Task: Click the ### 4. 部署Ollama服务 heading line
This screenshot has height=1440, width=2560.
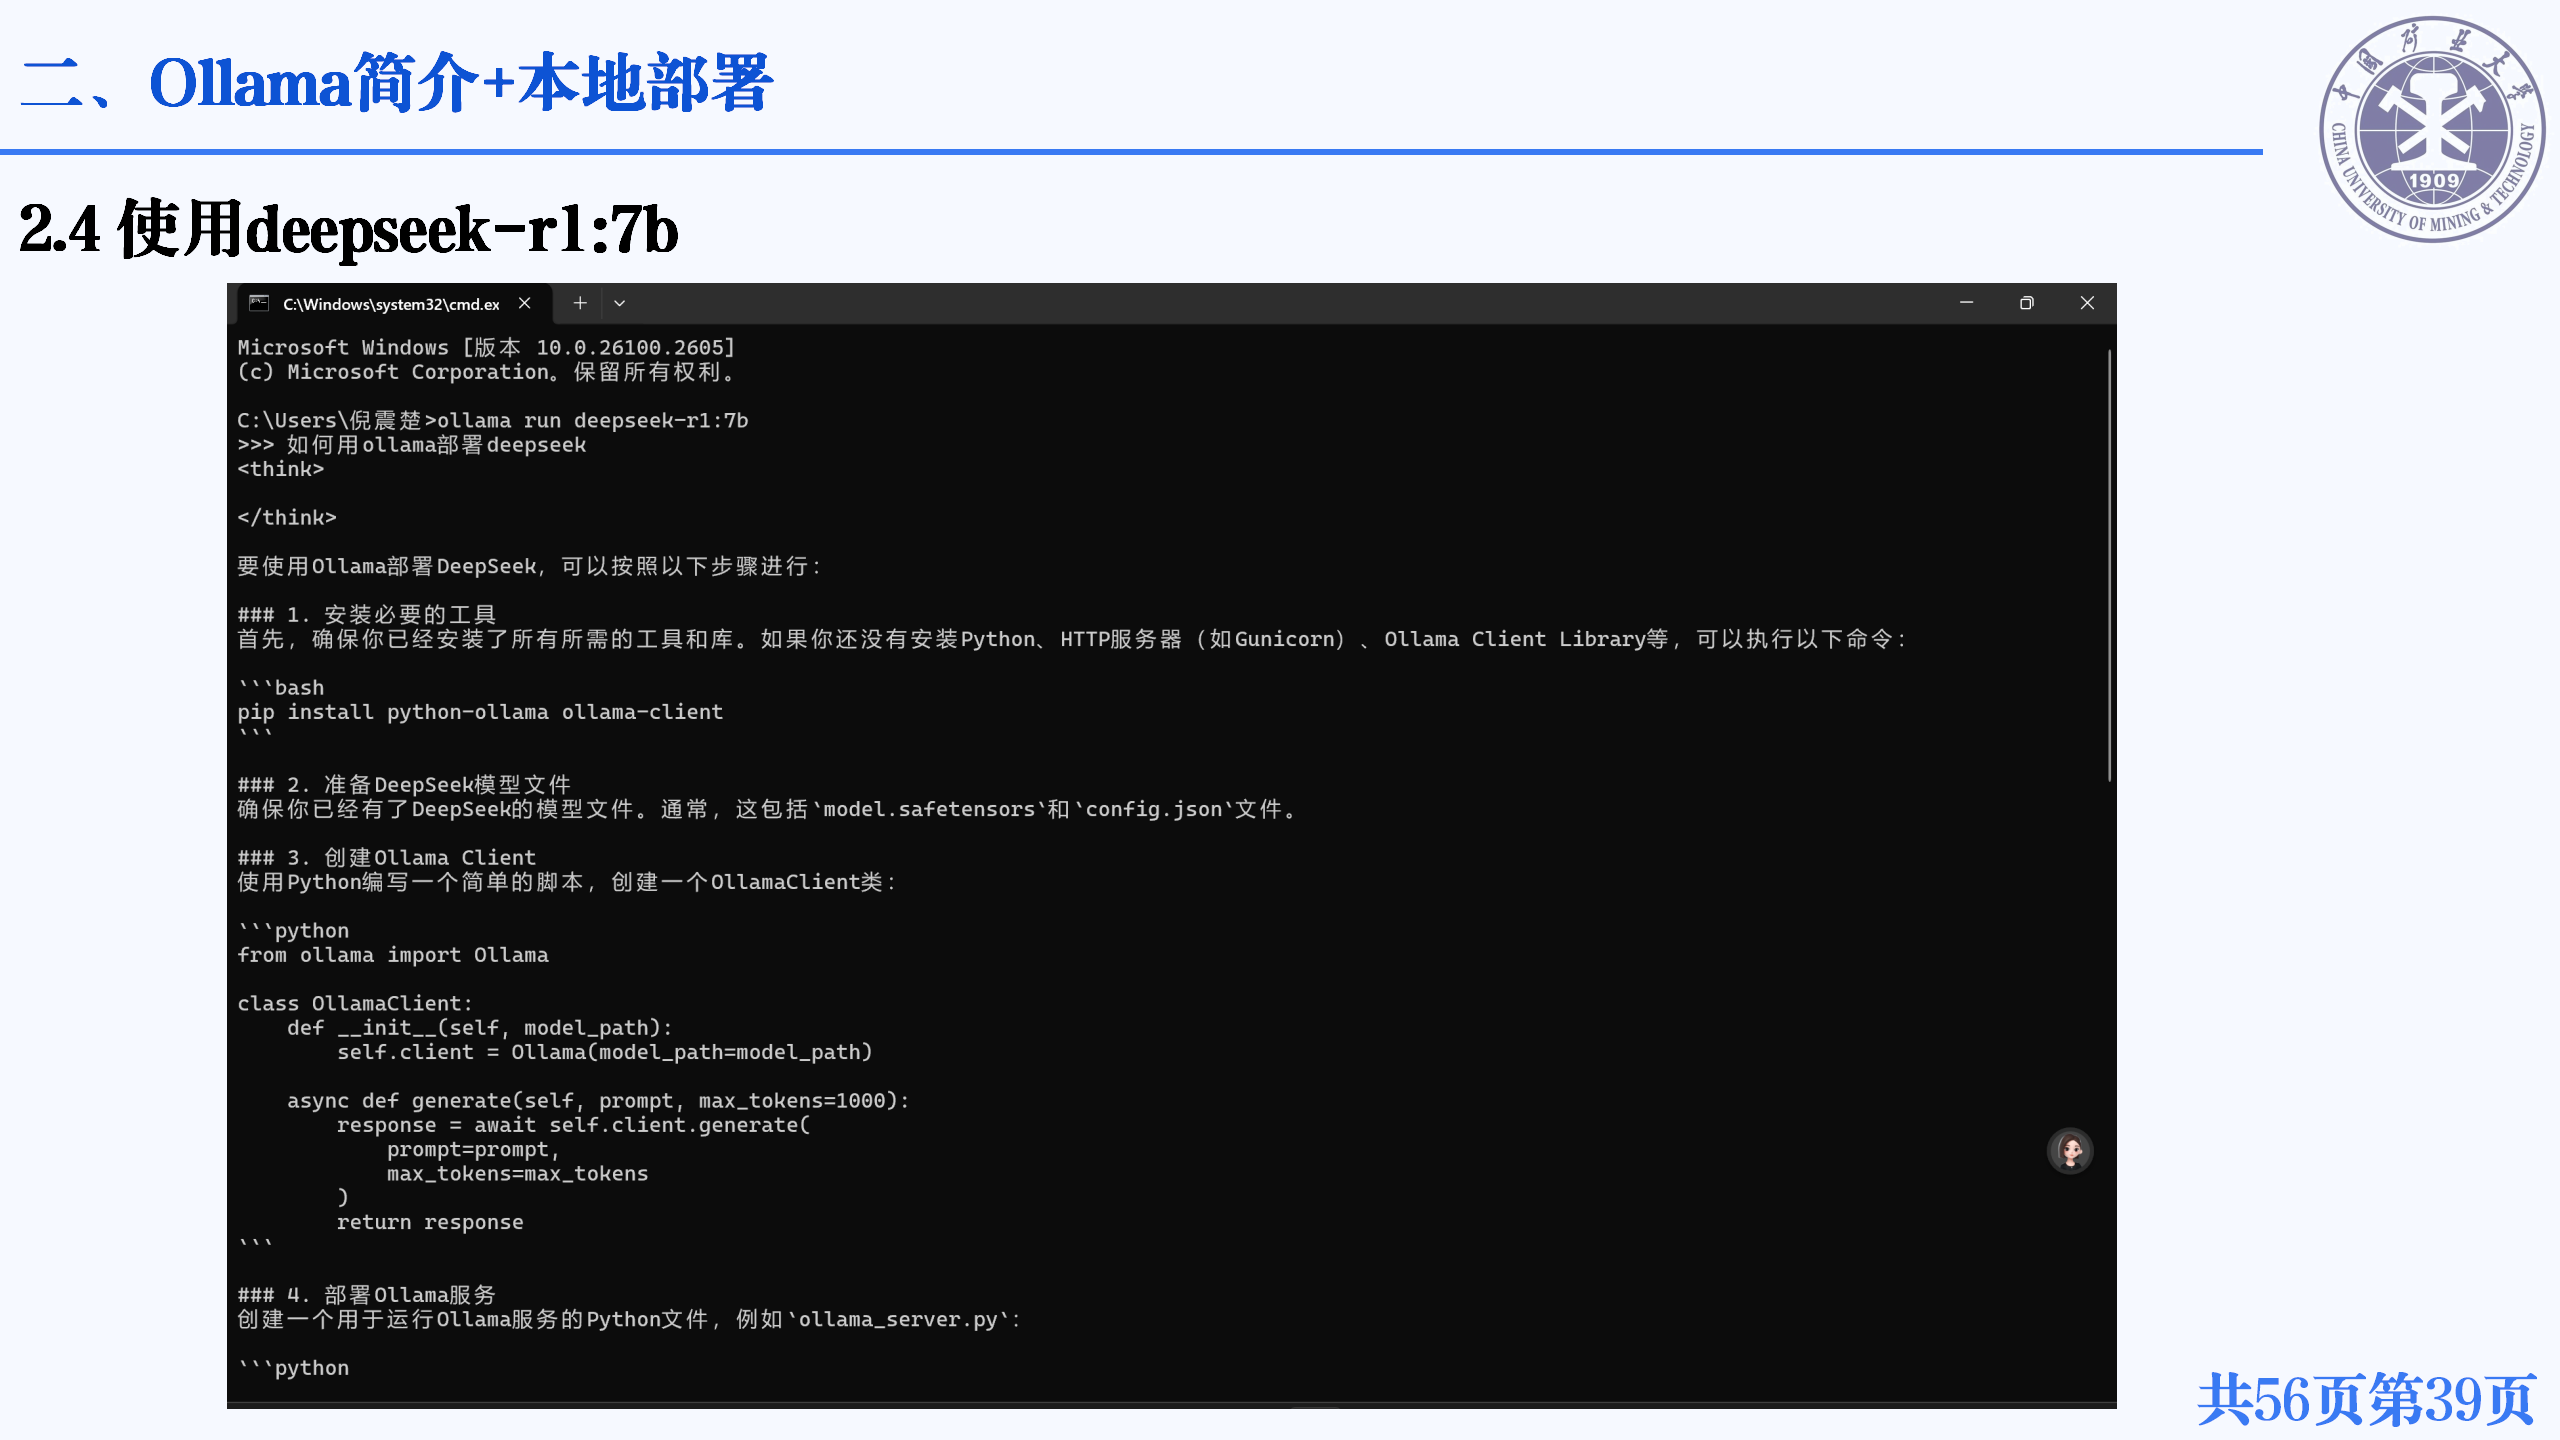Action: point(367,1295)
